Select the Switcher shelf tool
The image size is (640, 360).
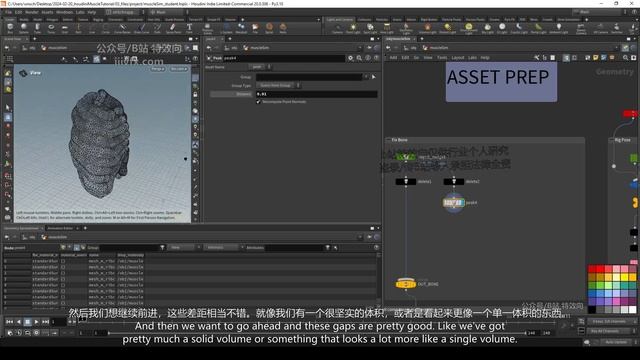616,28
